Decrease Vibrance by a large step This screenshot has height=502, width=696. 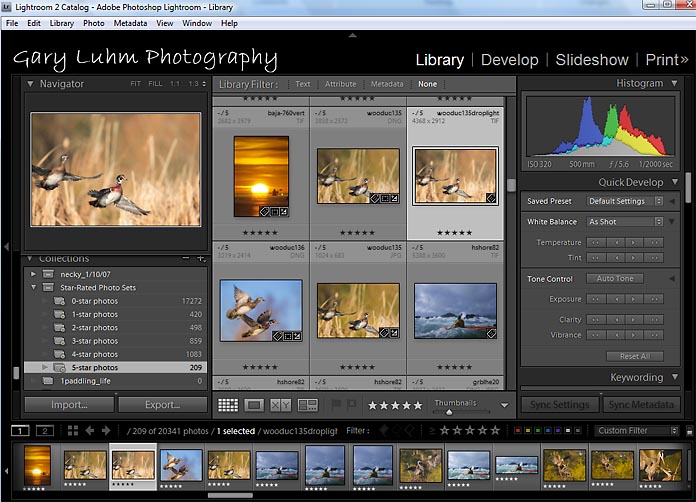point(596,335)
